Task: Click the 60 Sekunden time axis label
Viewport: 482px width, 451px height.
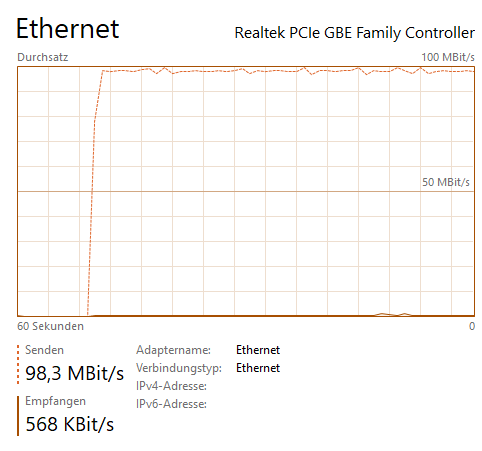Action: (x=50, y=326)
